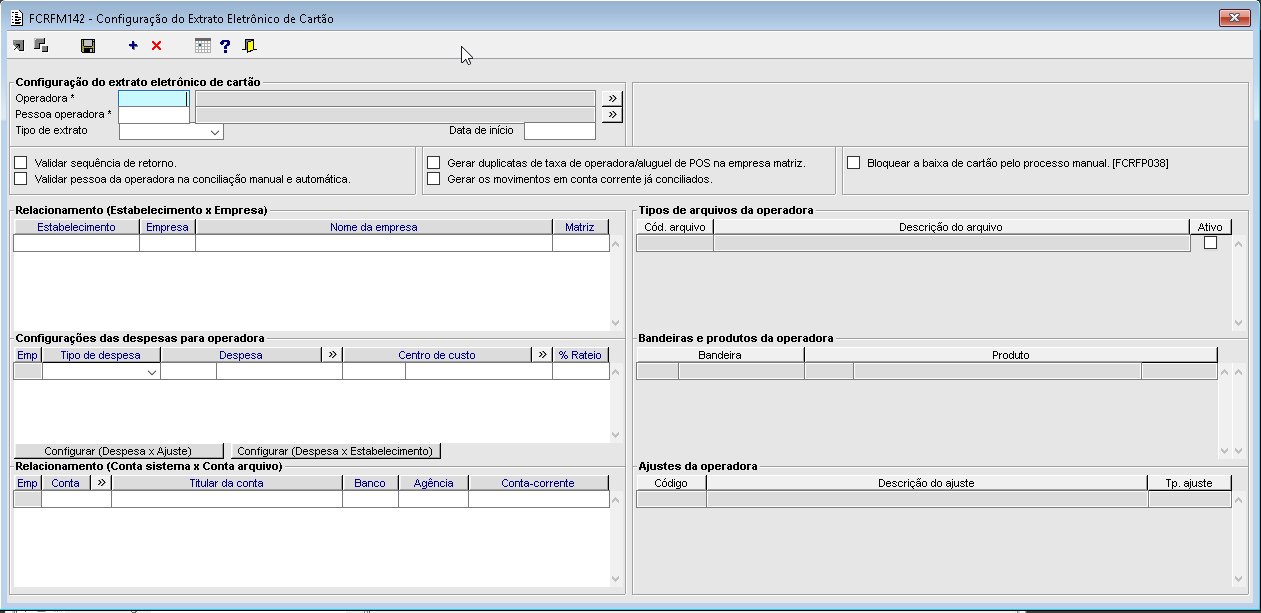Focus the Operadora code input field
This screenshot has height=613, width=1261.
click(153, 98)
